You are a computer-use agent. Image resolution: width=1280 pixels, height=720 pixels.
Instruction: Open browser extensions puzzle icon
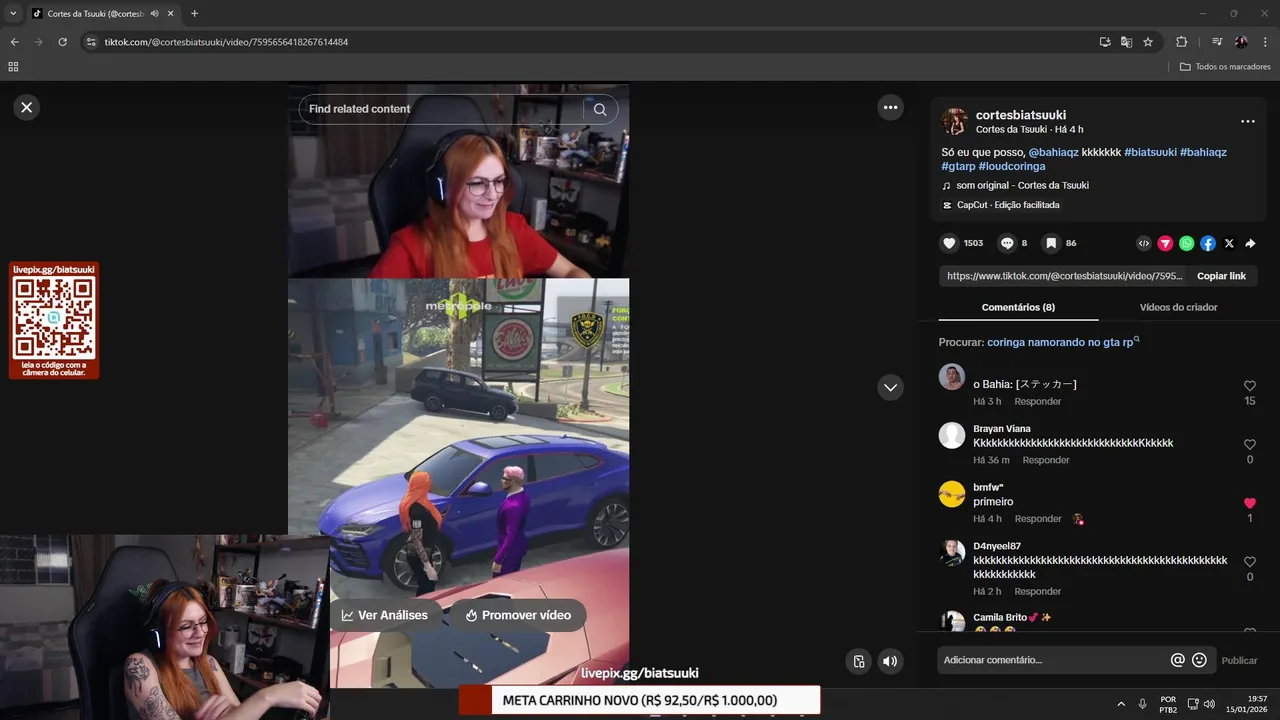1181,42
